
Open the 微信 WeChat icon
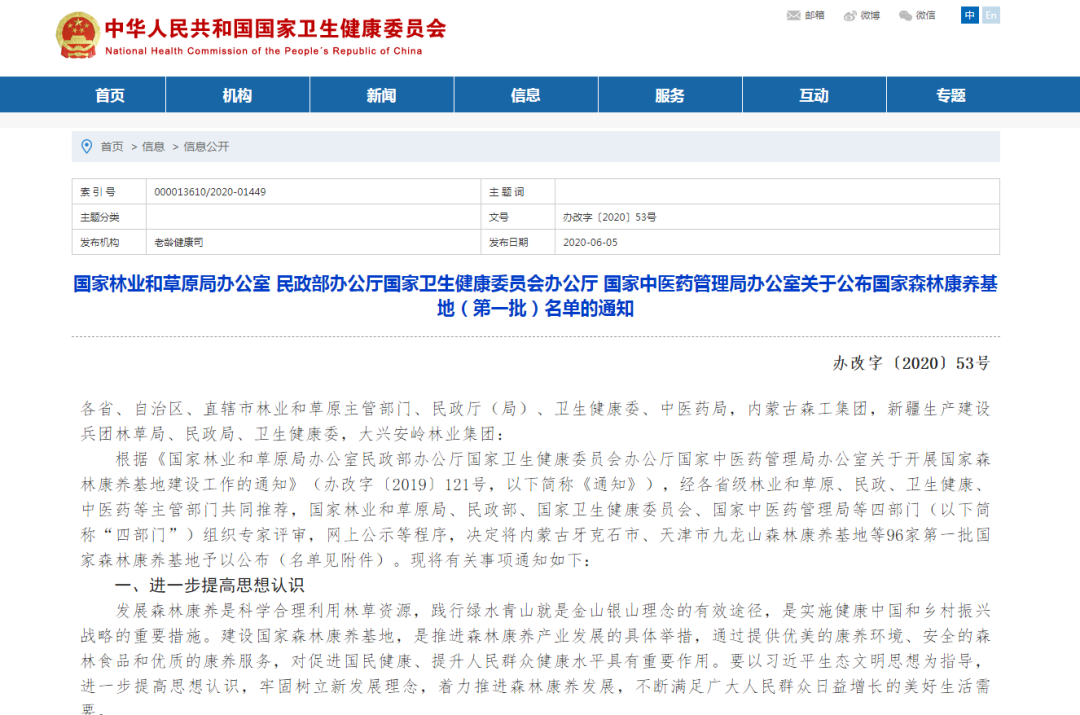click(x=906, y=15)
